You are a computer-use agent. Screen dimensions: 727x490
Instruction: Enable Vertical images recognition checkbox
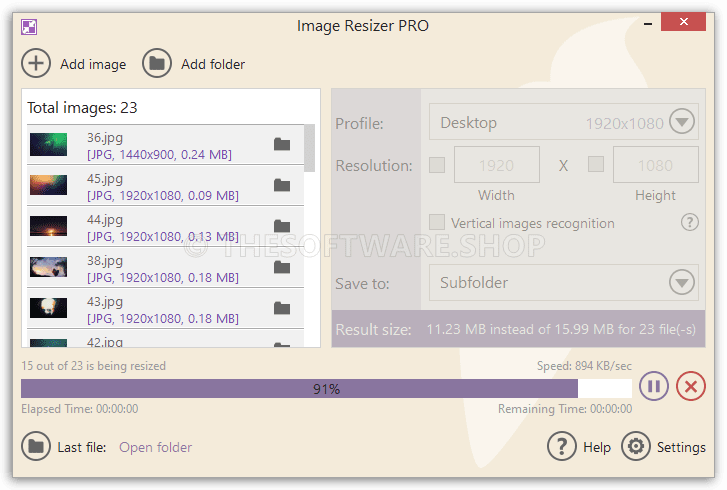click(x=437, y=222)
